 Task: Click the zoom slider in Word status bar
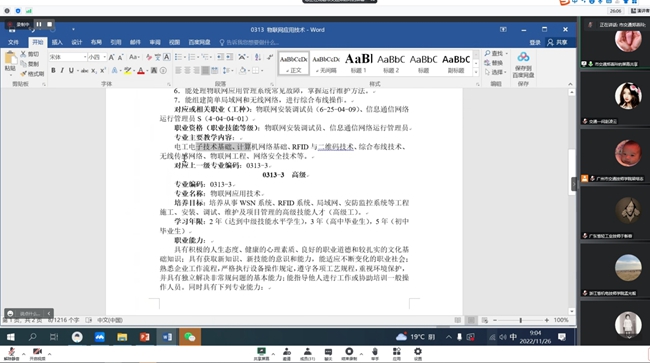coord(520,320)
